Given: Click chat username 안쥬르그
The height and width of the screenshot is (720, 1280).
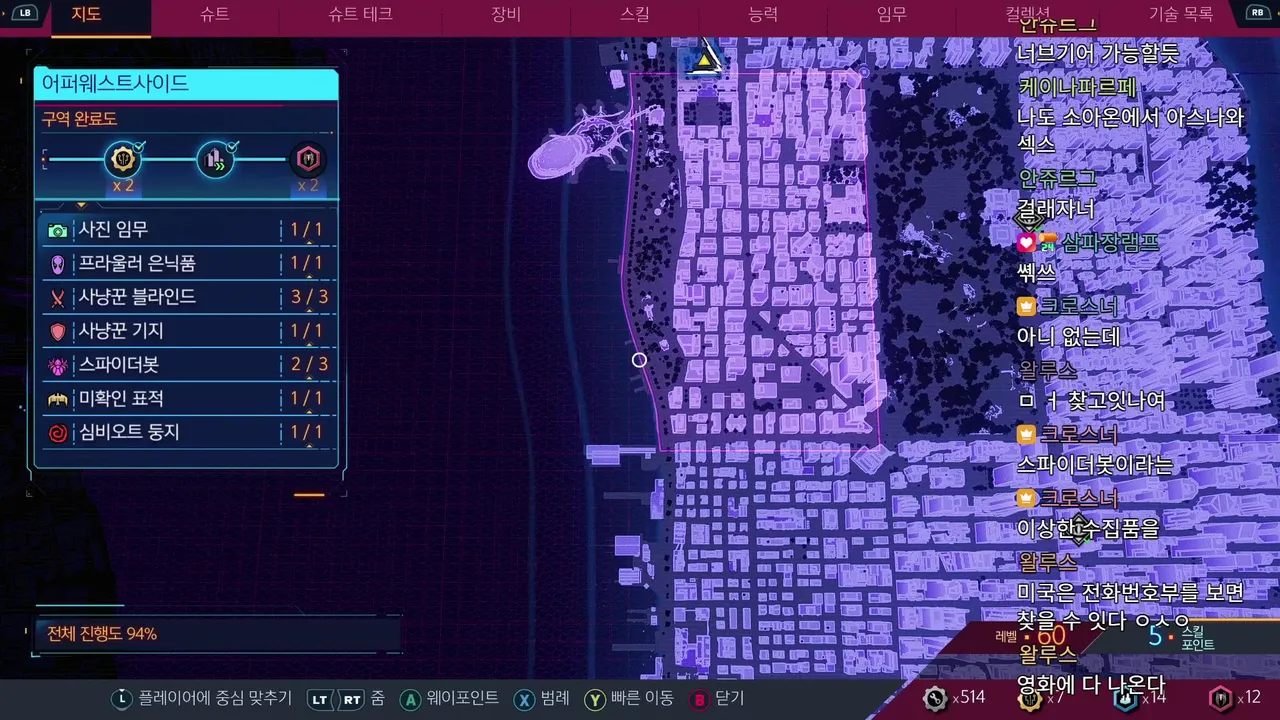Looking at the screenshot, I should point(1058,179).
